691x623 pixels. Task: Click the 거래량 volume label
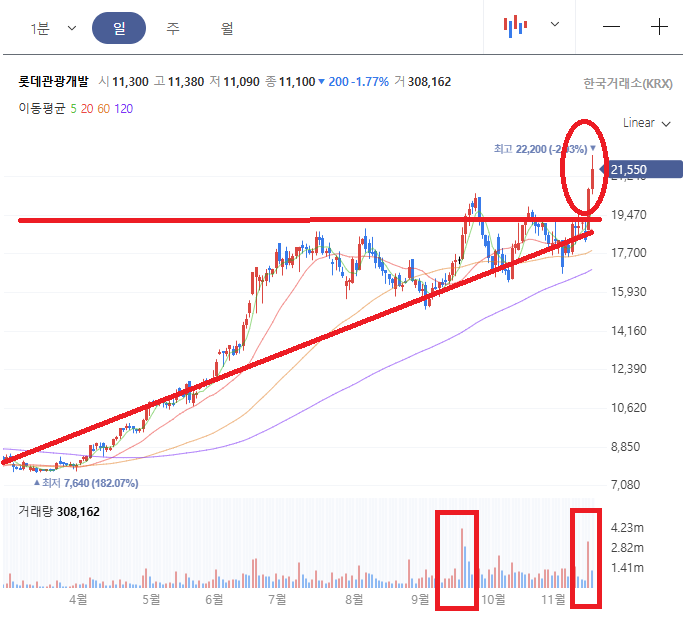(36, 511)
